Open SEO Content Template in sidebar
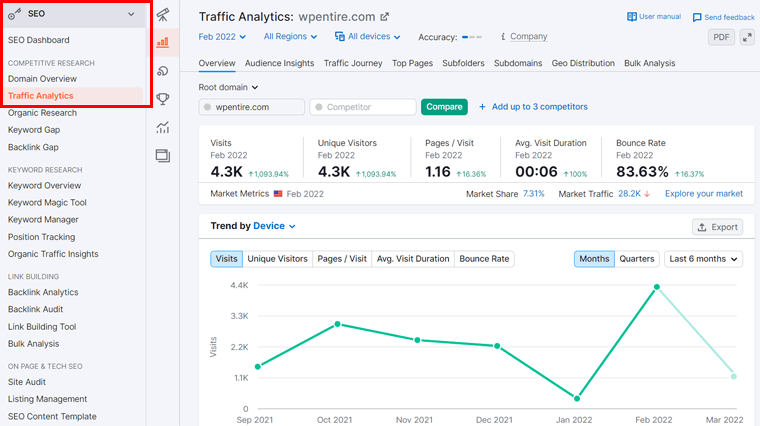This screenshot has height=426, width=760. (x=52, y=416)
